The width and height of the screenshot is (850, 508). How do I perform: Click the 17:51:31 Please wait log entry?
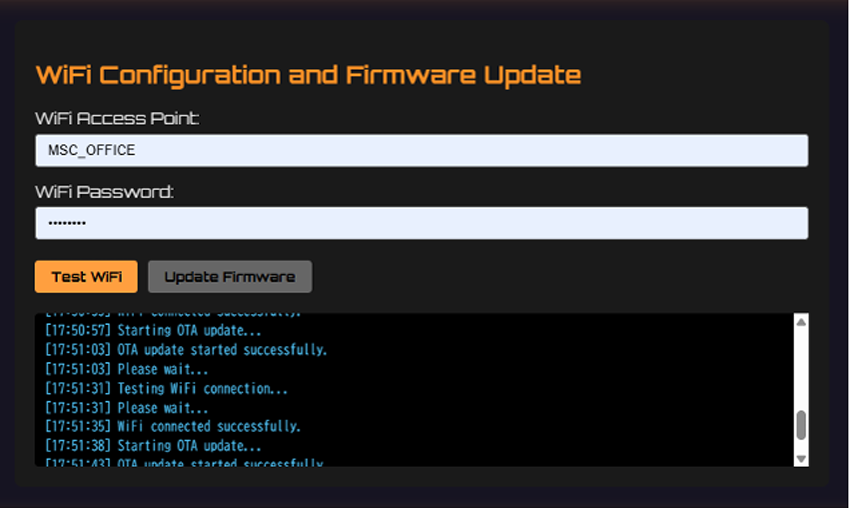coord(127,408)
